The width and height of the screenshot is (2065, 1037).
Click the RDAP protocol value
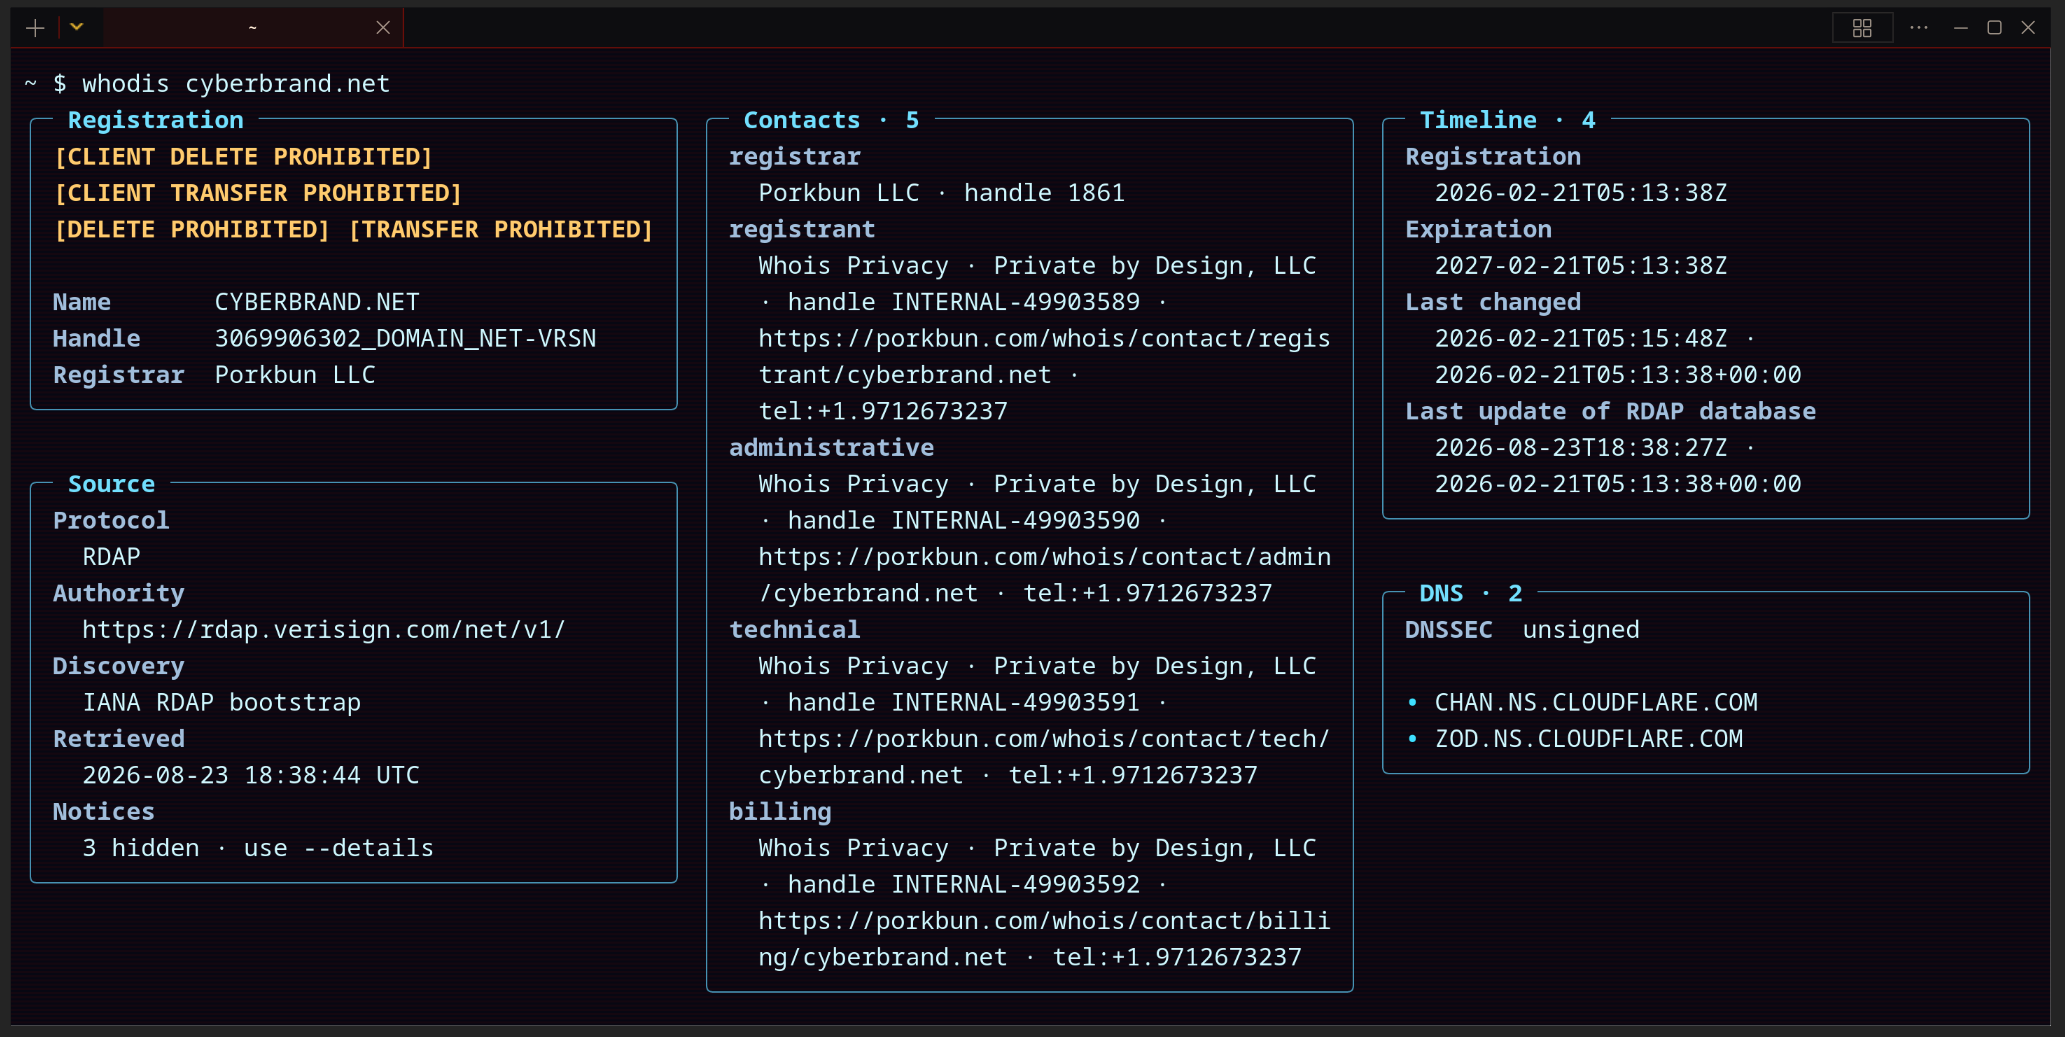click(x=111, y=557)
